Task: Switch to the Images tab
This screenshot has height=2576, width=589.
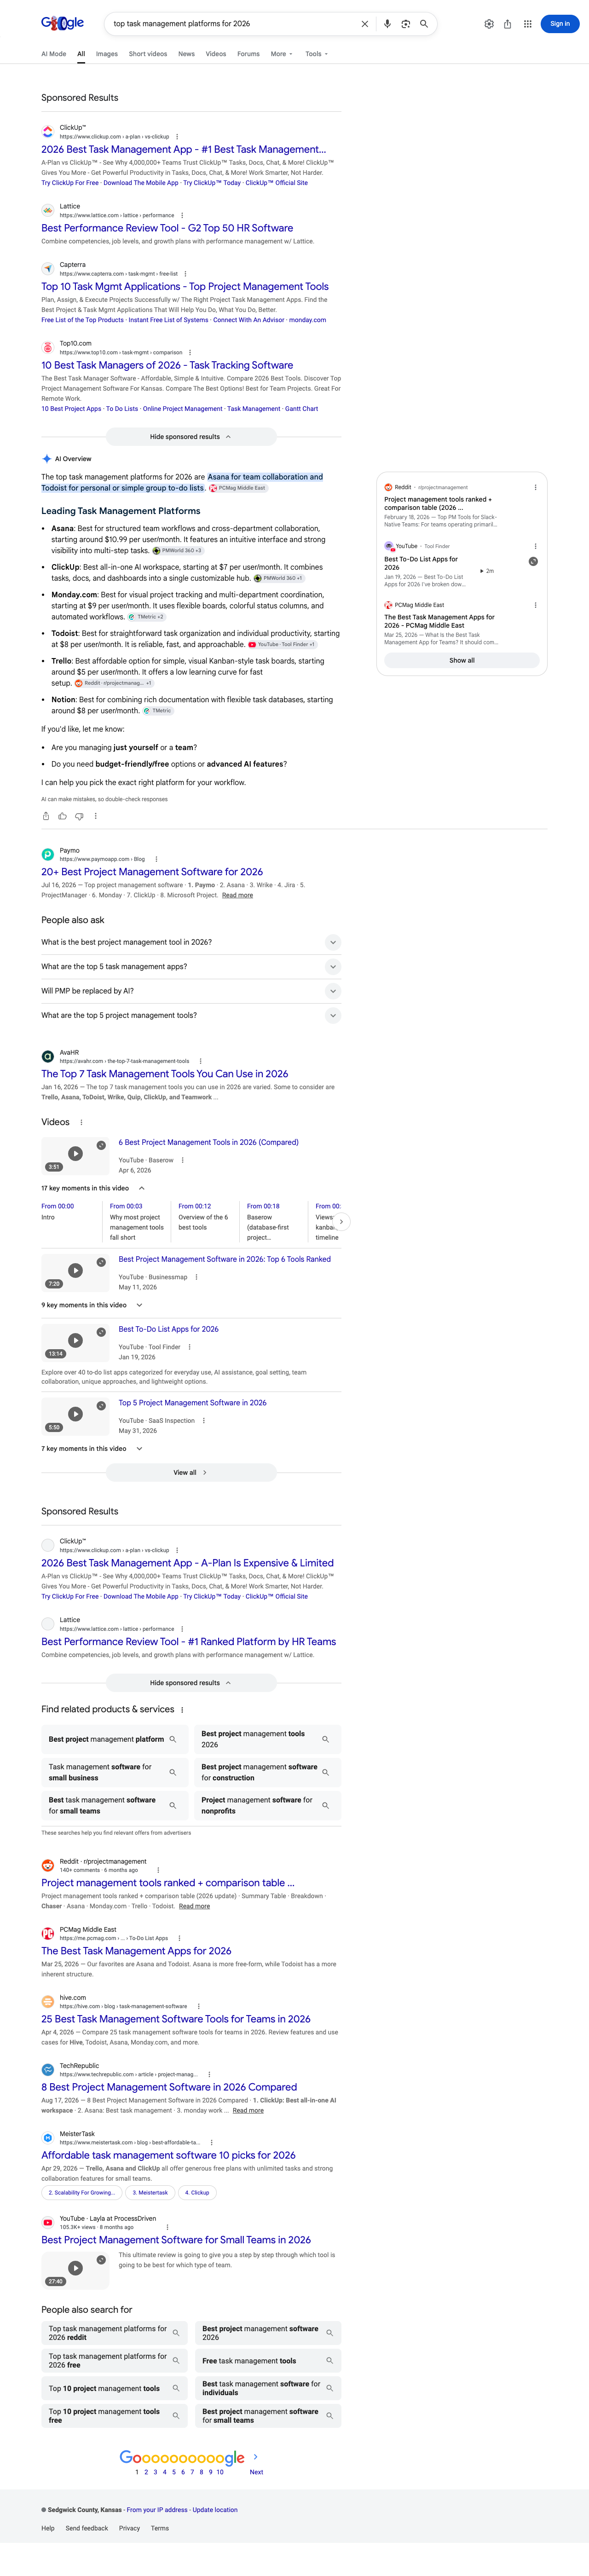Action: pyautogui.click(x=107, y=54)
